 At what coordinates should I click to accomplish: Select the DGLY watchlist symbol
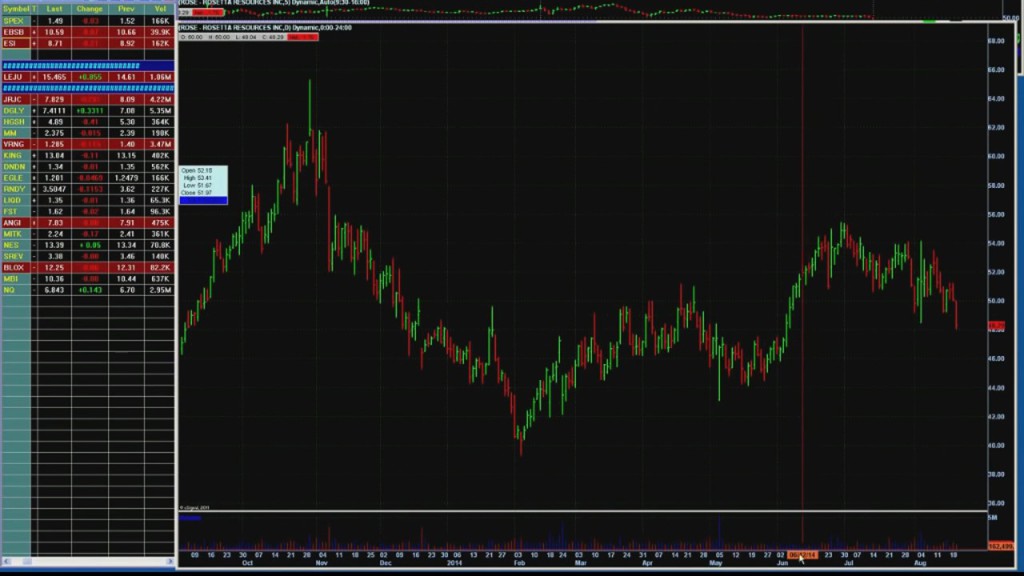pyautogui.click(x=15, y=110)
